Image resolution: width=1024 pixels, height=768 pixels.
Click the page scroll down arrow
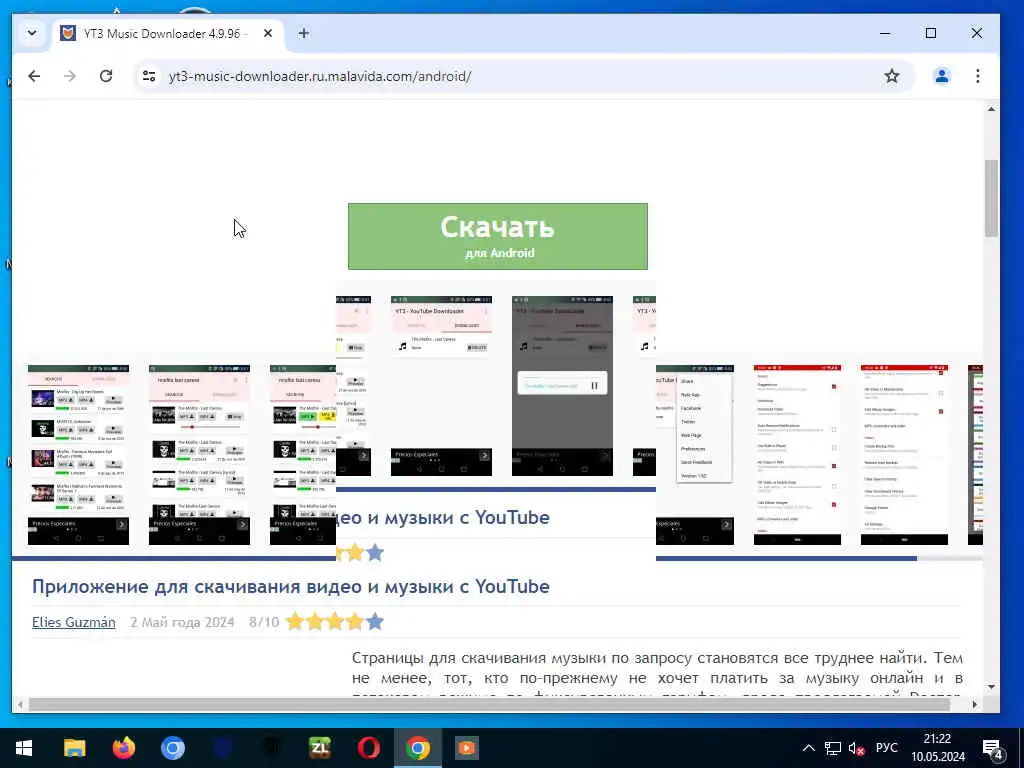click(x=991, y=687)
